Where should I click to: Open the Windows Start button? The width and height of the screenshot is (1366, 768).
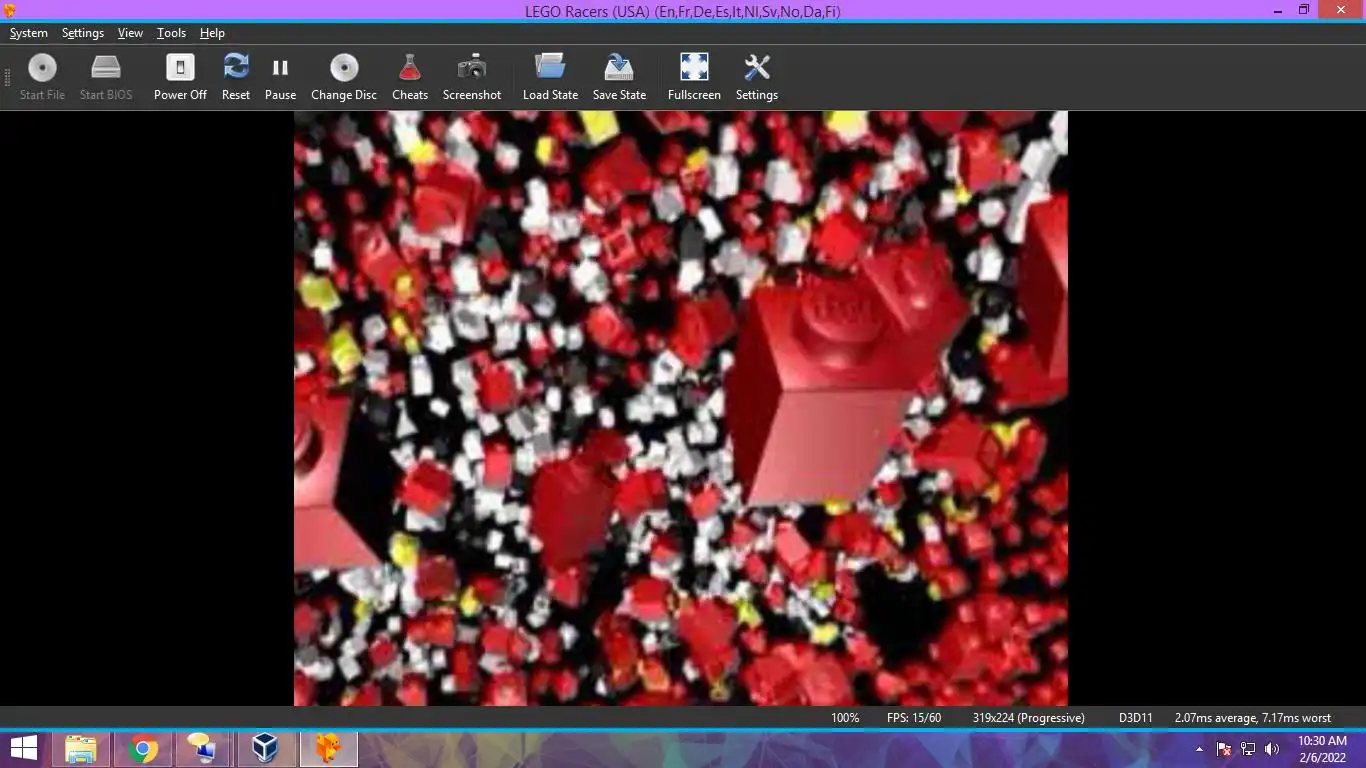point(24,748)
